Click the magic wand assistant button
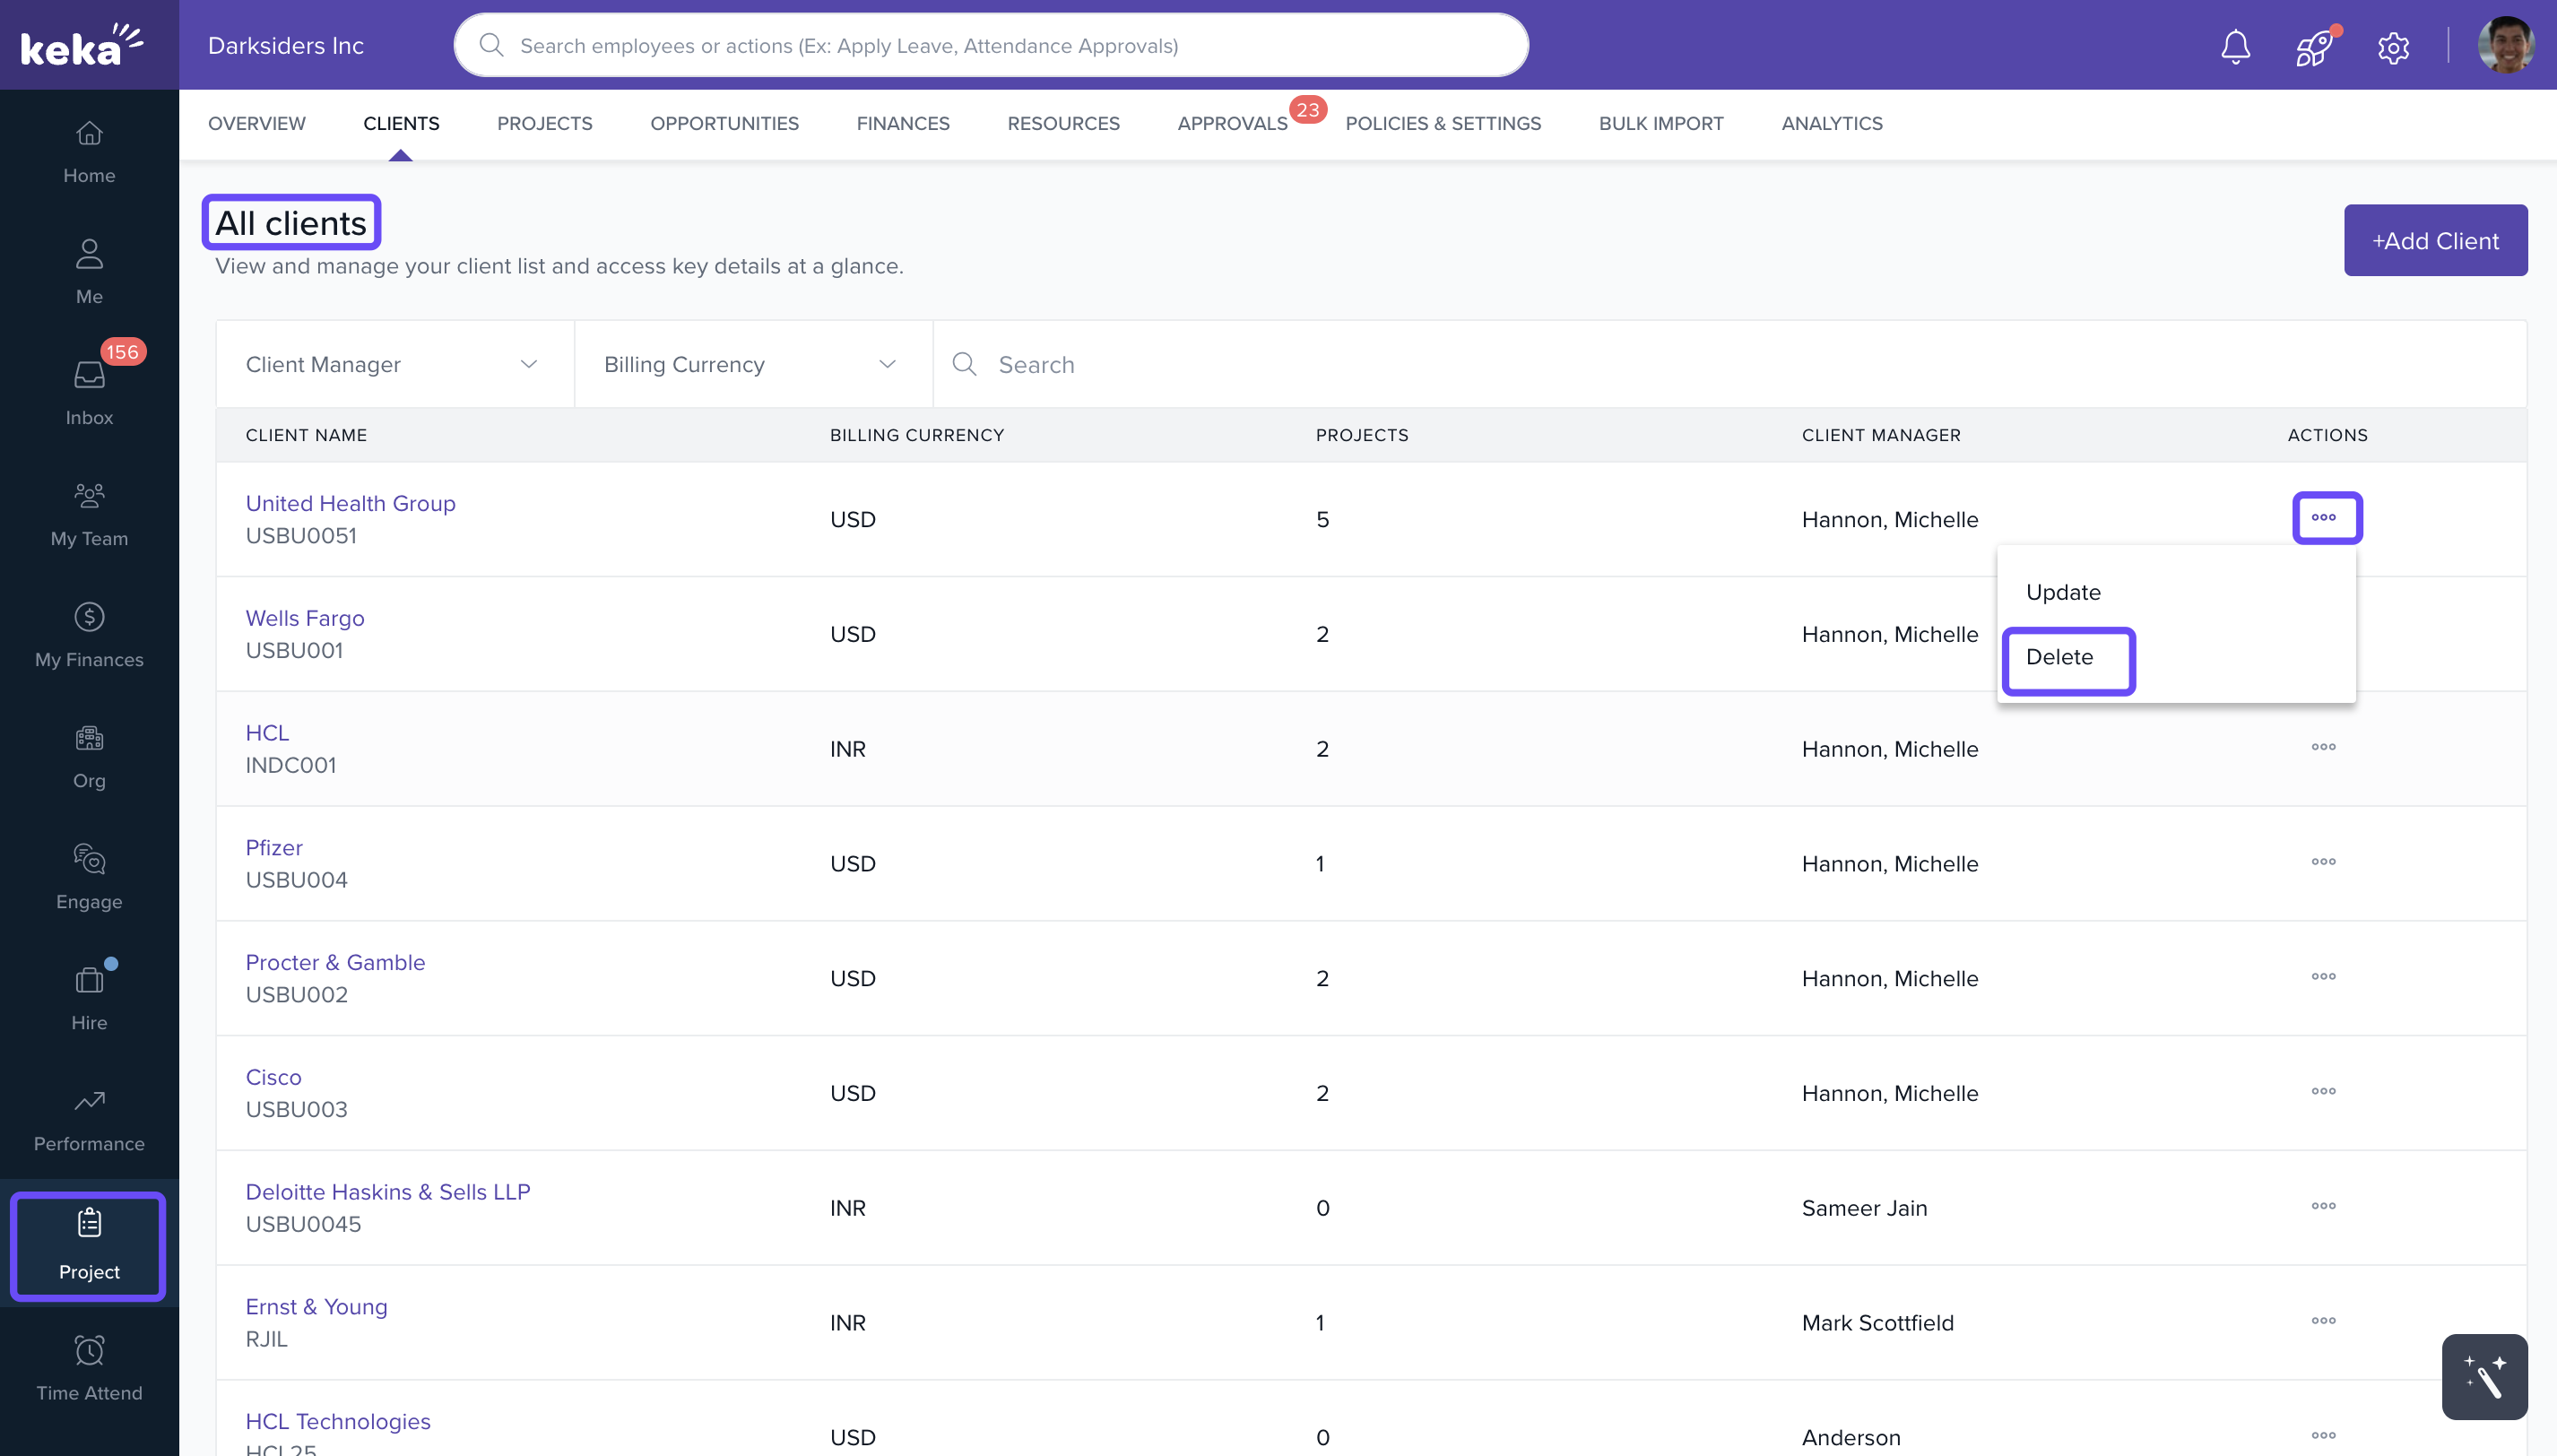 tap(2484, 1377)
